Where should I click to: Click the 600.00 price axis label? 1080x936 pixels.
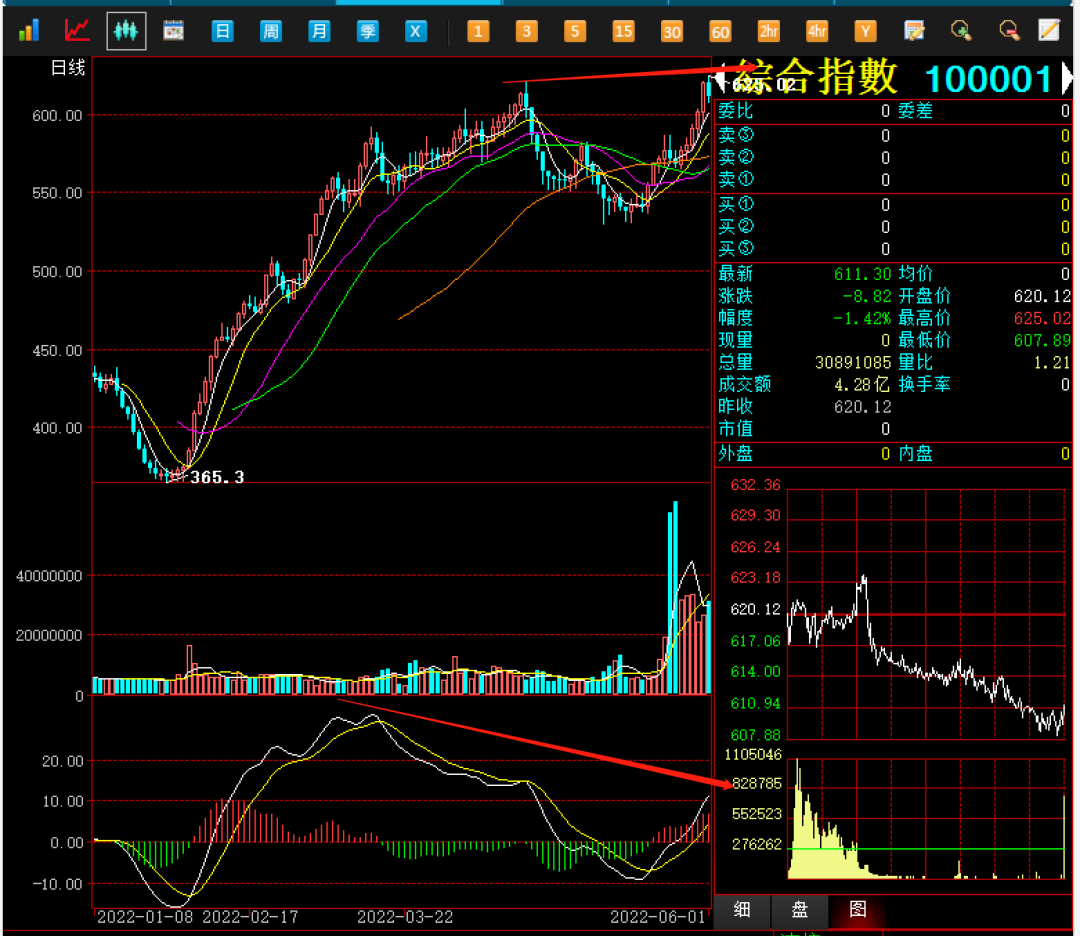point(57,116)
